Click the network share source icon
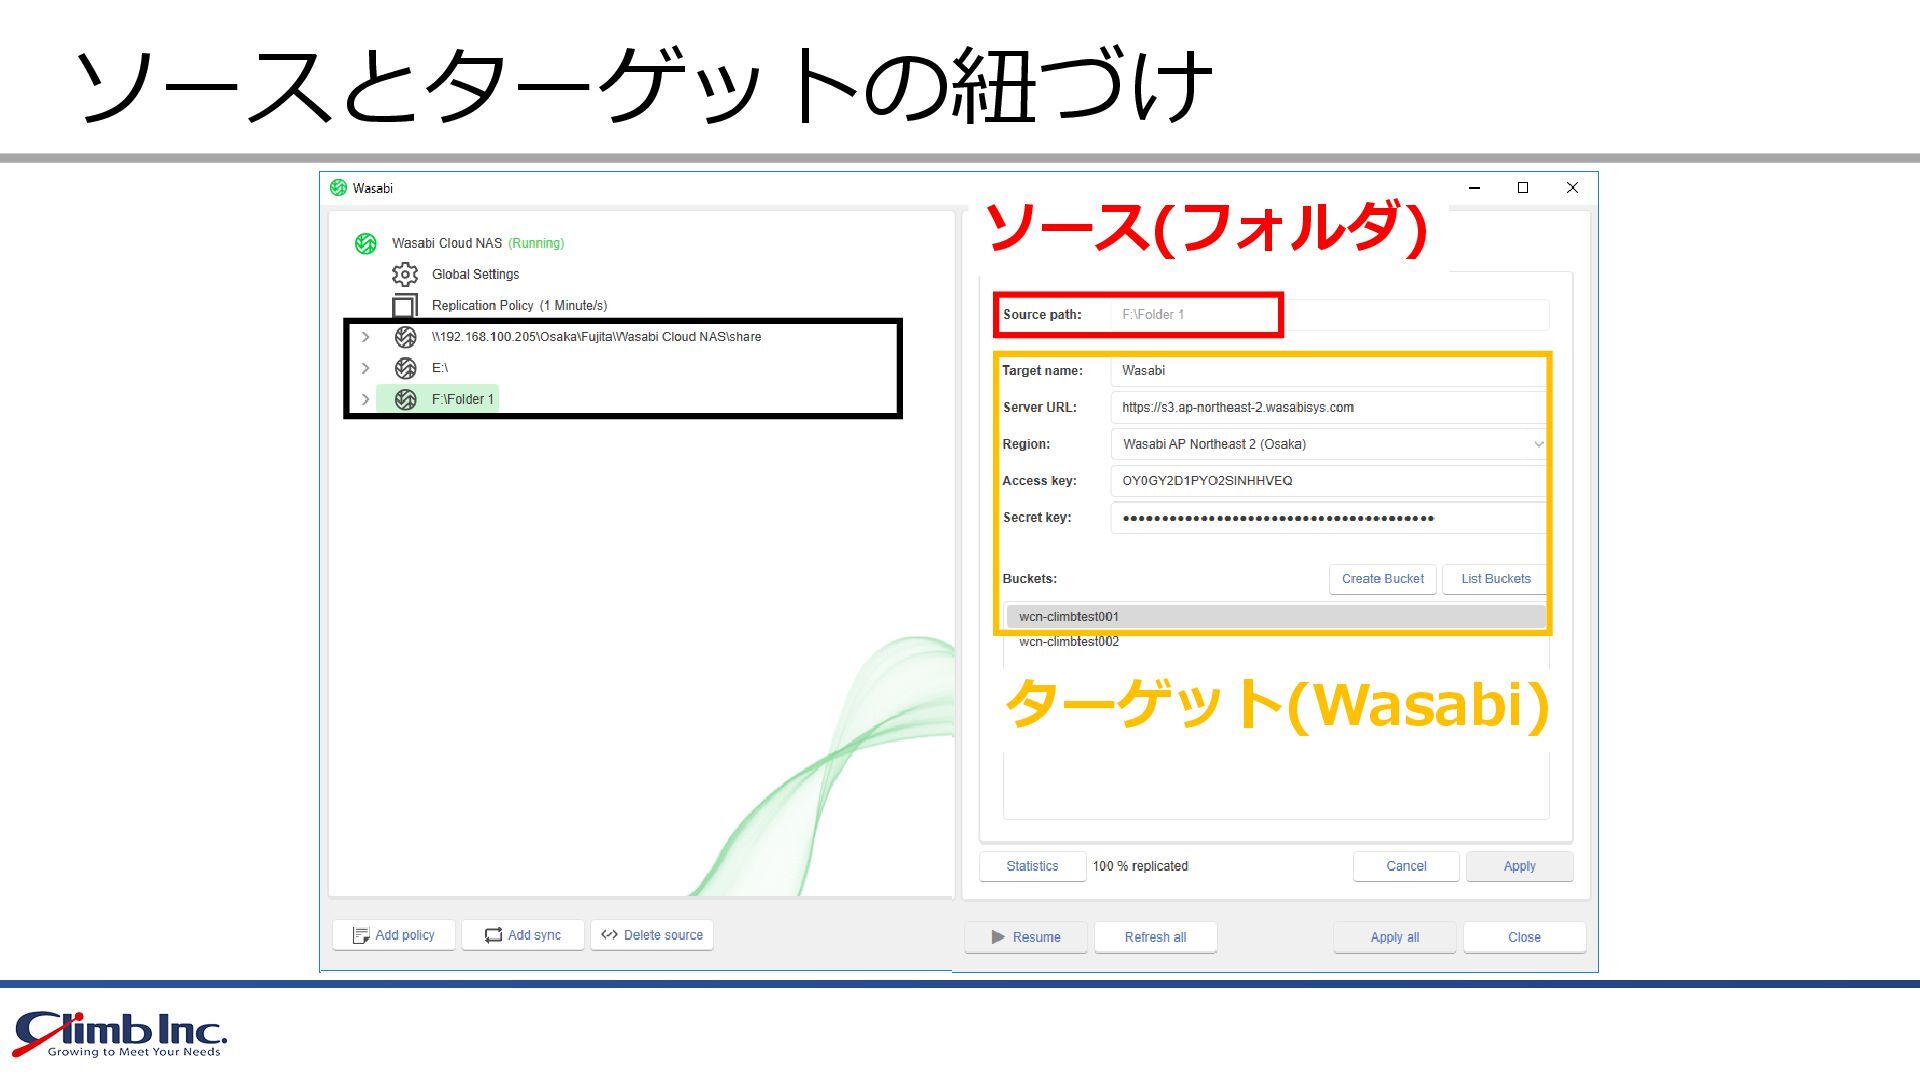 pyautogui.click(x=405, y=337)
